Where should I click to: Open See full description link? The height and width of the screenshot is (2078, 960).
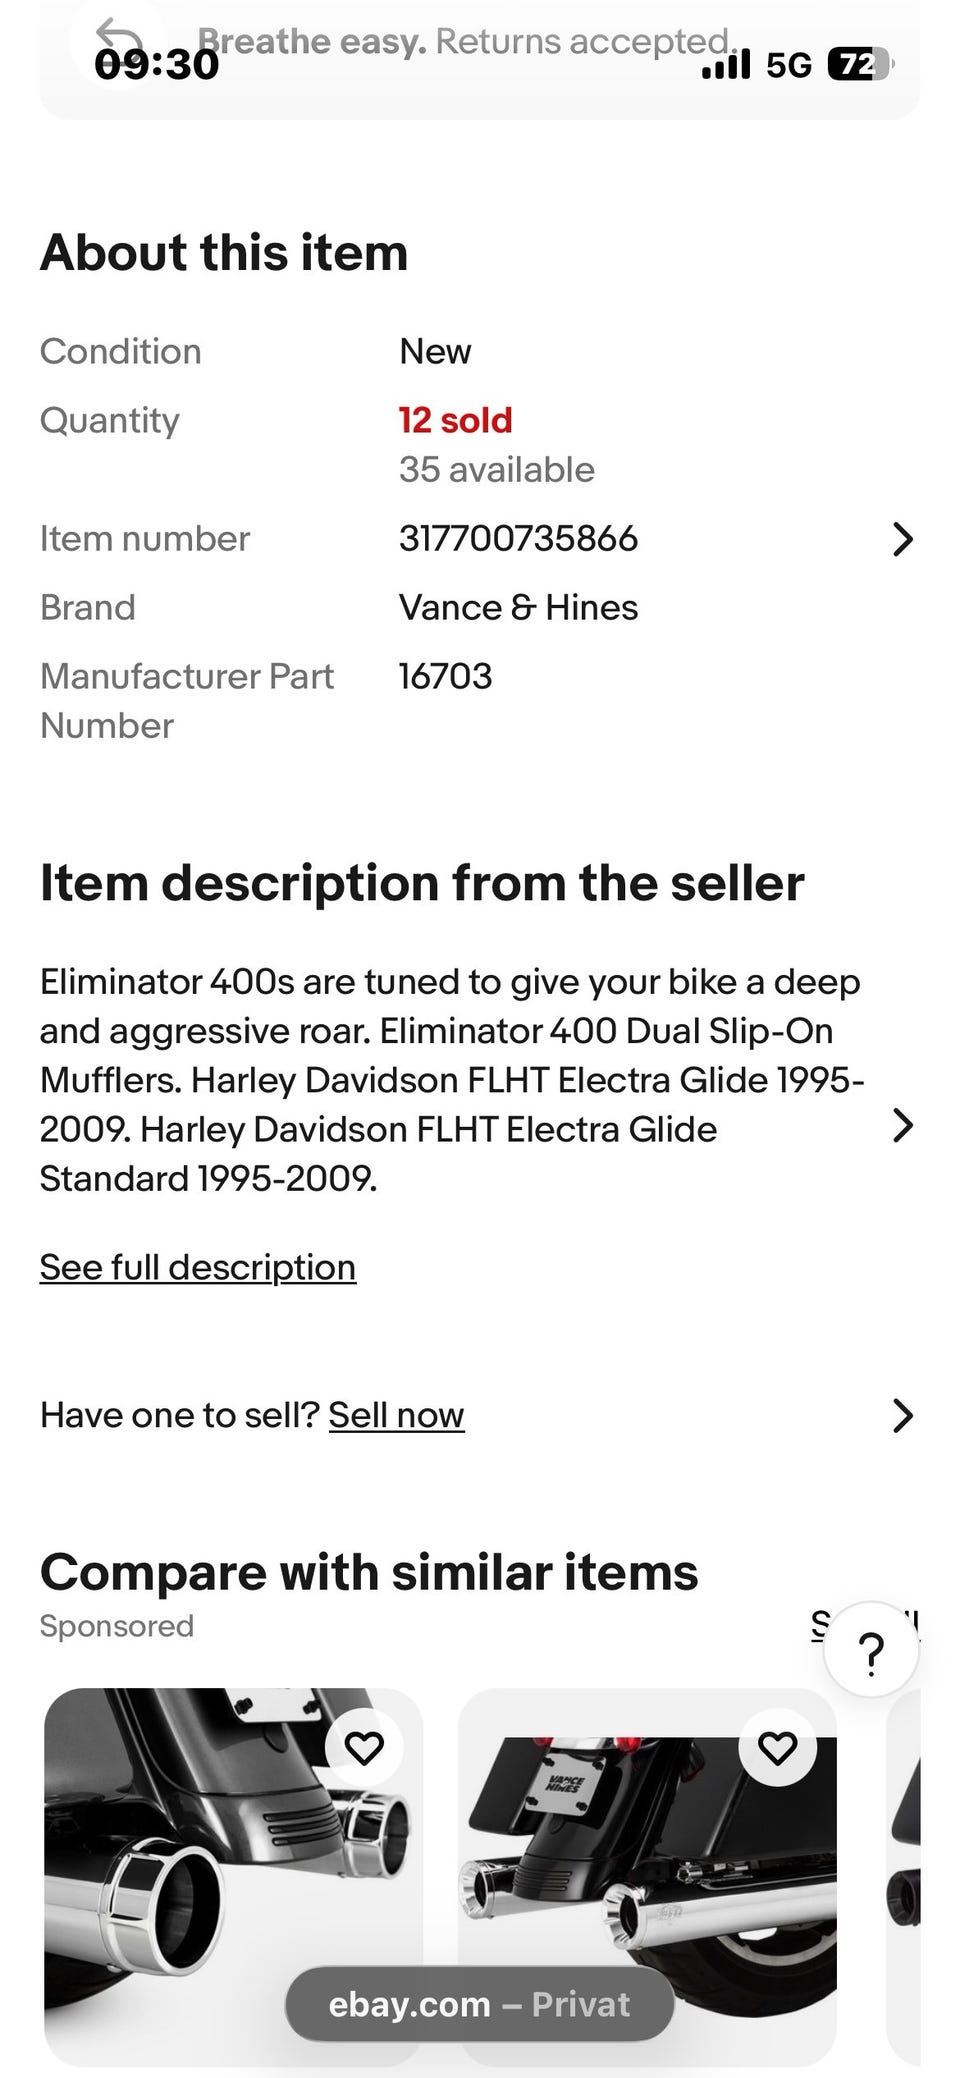[x=198, y=1267]
